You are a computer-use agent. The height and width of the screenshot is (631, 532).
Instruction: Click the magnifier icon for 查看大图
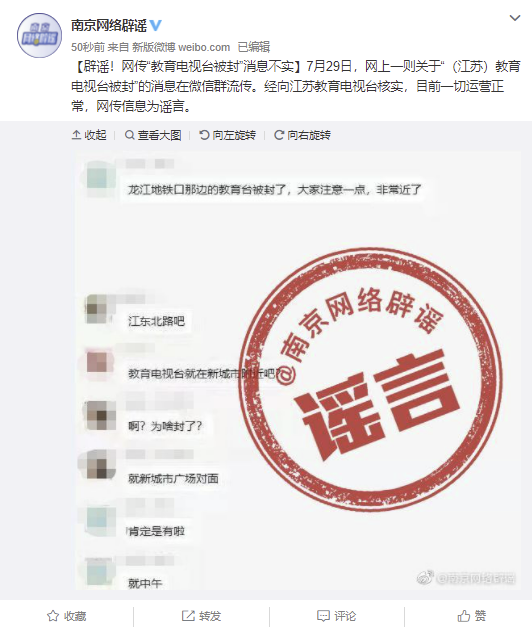(x=130, y=135)
